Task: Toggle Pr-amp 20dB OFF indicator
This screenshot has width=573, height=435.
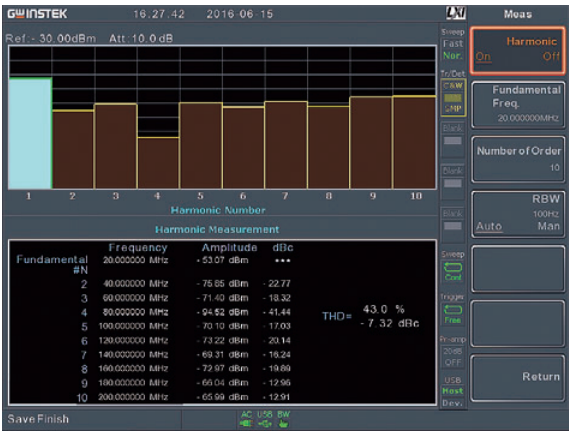Action: (453, 356)
